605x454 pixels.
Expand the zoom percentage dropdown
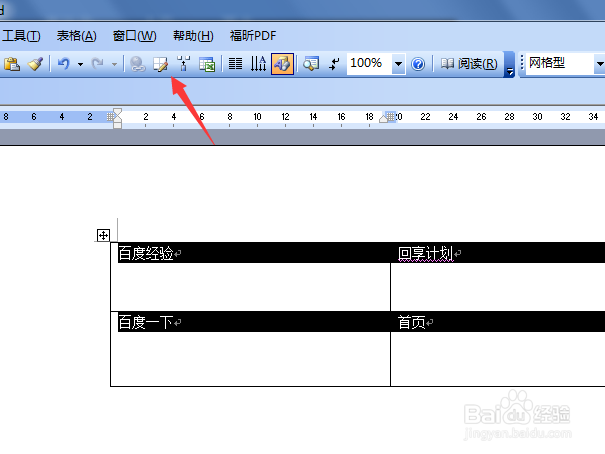click(399, 64)
